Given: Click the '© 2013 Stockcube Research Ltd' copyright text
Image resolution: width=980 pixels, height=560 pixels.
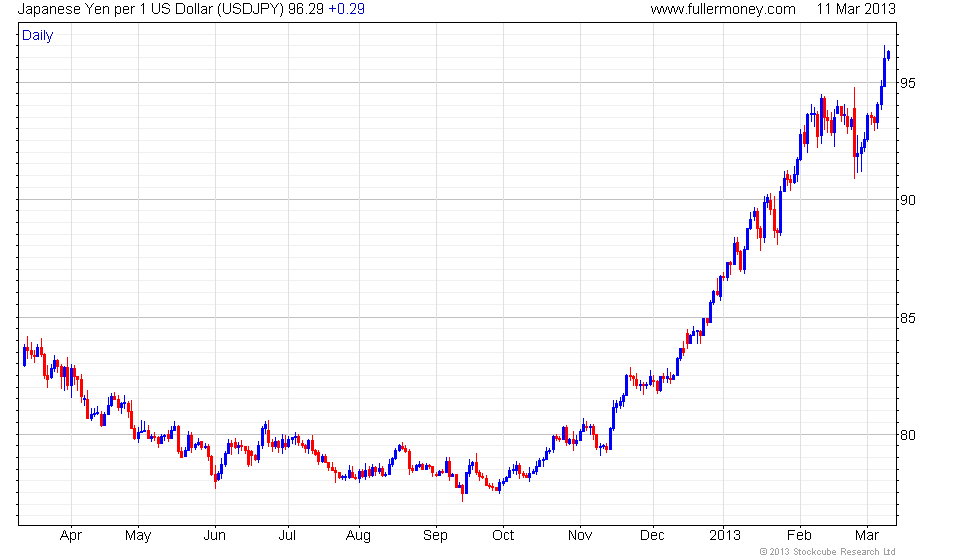Looking at the screenshot, I should click(x=827, y=552).
